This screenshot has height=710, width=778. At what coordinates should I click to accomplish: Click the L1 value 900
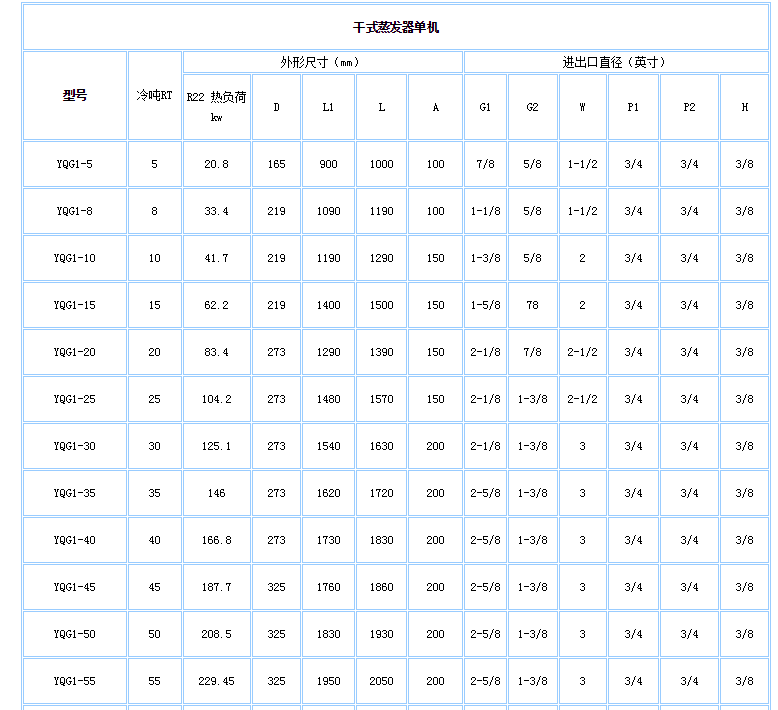[x=328, y=164]
